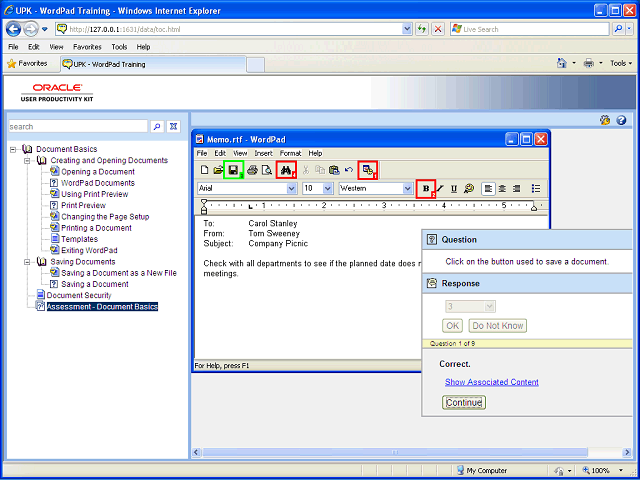Open the WordPad Format menu
This screenshot has height=480, width=640.
pos(290,153)
